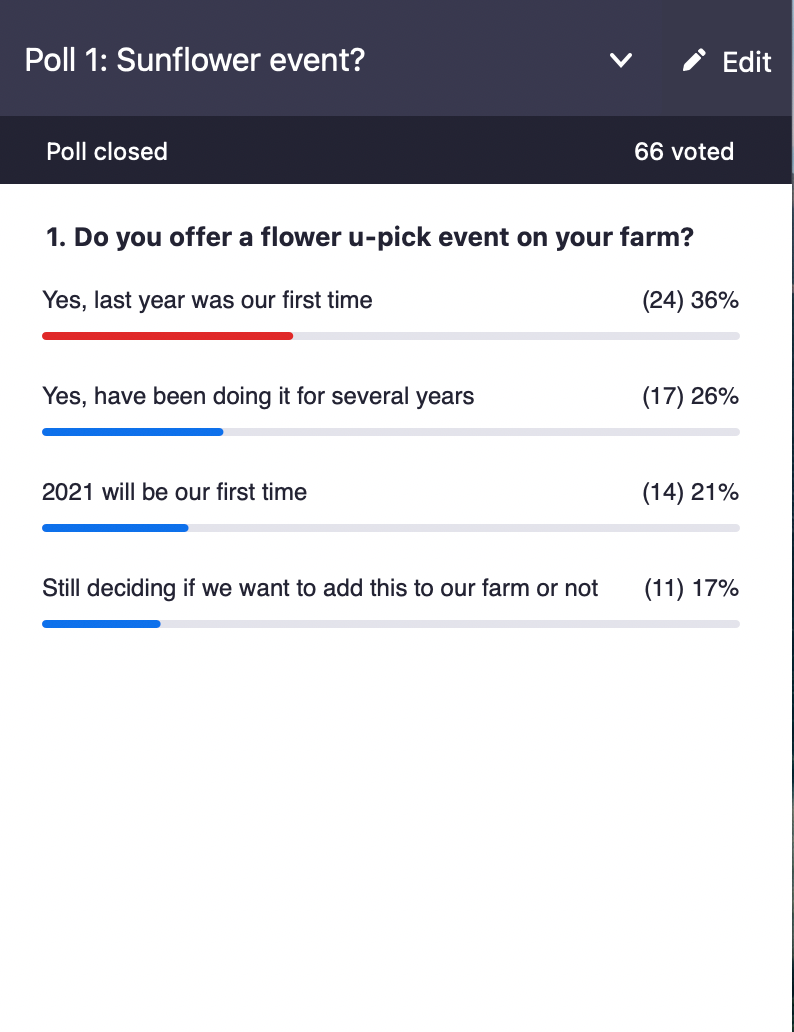Viewport: 794px width, 1032px height.
Task: Click the '(24) 36%' result value
Action: [691, 300]
